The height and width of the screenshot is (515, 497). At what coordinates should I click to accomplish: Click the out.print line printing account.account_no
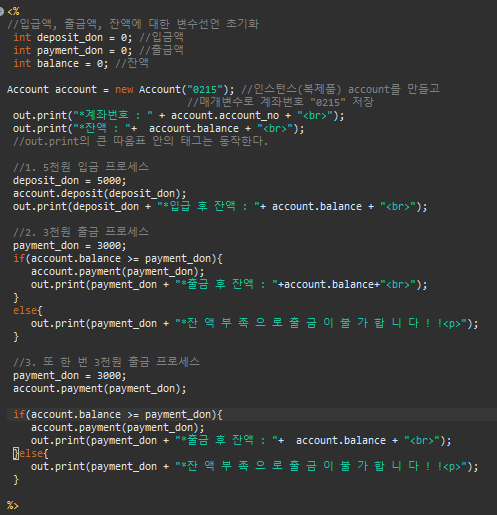(178, 115)
